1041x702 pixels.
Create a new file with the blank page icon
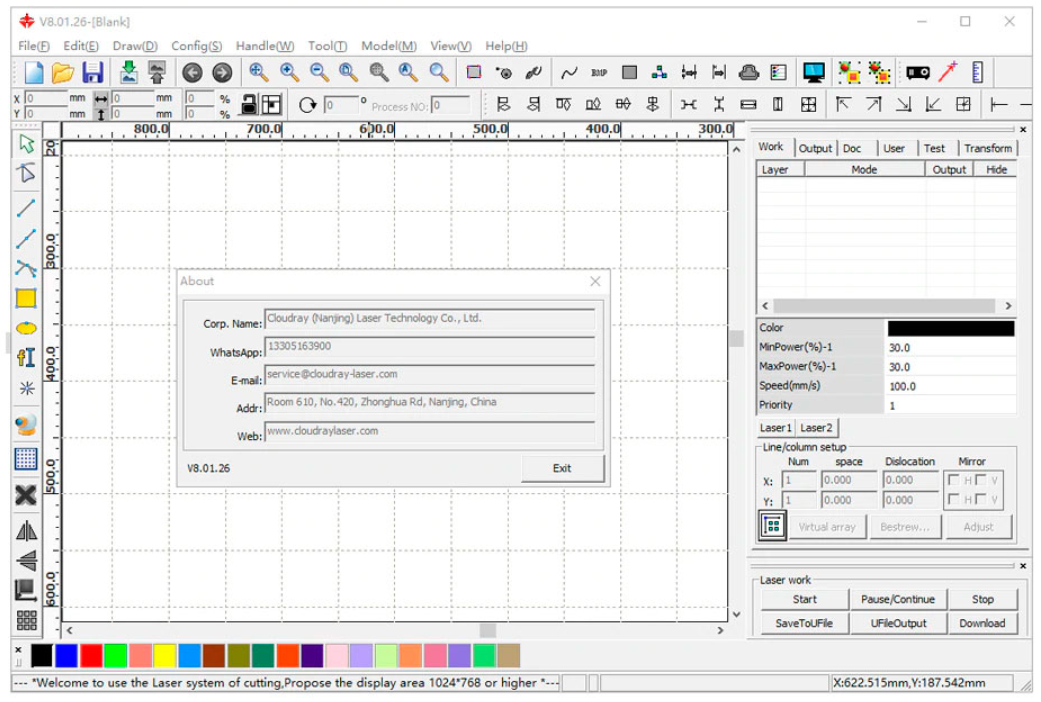[34, 72]
